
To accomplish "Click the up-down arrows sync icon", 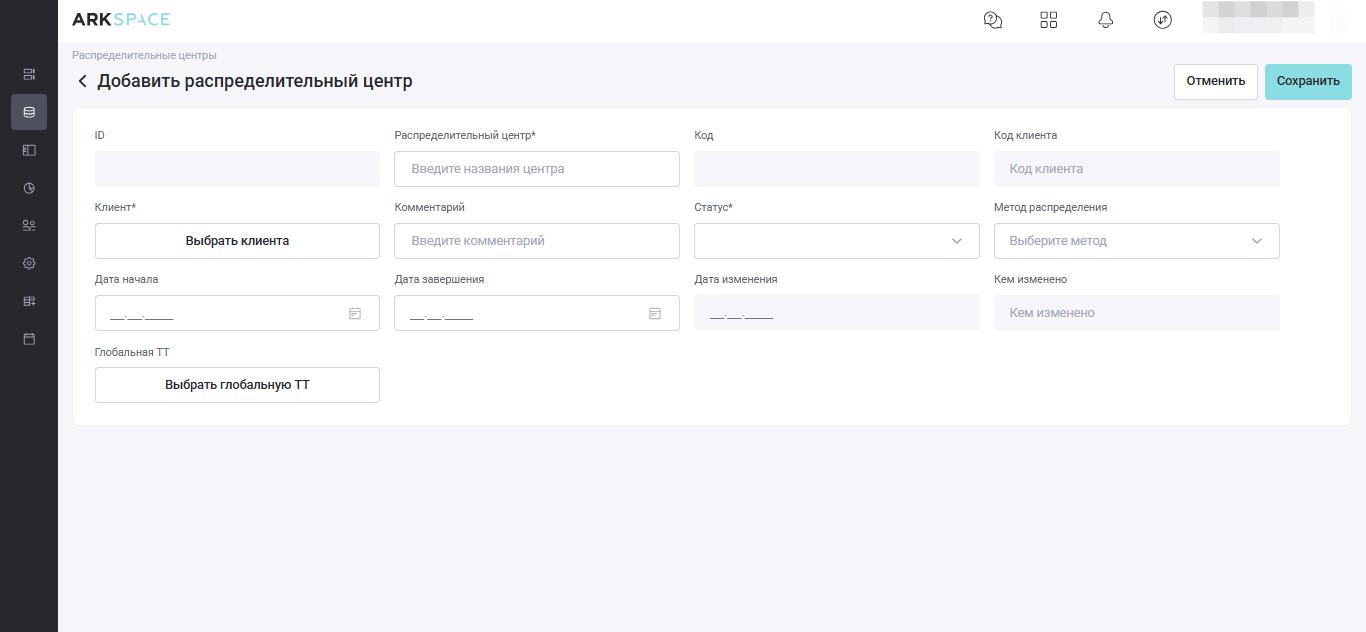I will click(x=1162, y=20).
